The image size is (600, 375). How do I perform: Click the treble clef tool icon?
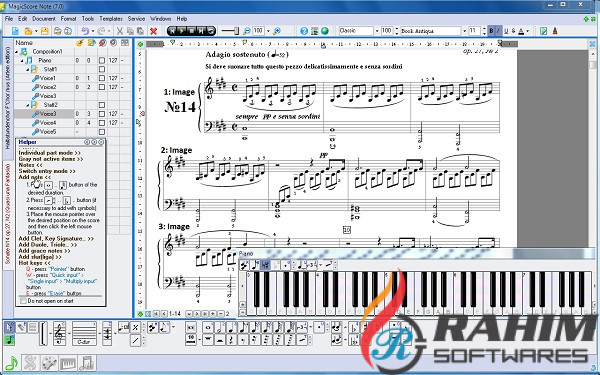(60, 334)
